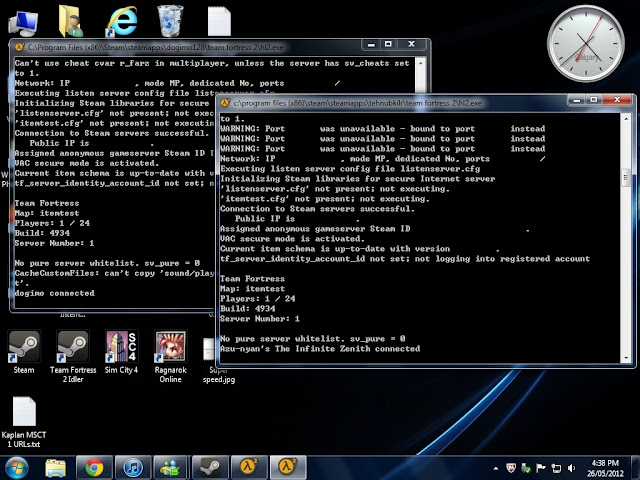Select the Kaplan MSCT 1 URLs.txt file

click(x=24, y=422)
